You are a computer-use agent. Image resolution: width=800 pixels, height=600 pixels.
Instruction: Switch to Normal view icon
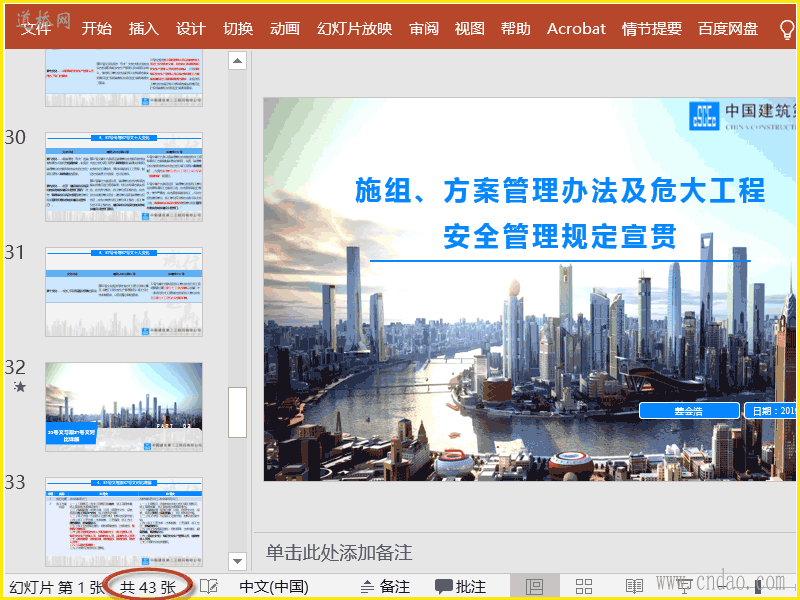pyautogui.click(x=534, y=587)
